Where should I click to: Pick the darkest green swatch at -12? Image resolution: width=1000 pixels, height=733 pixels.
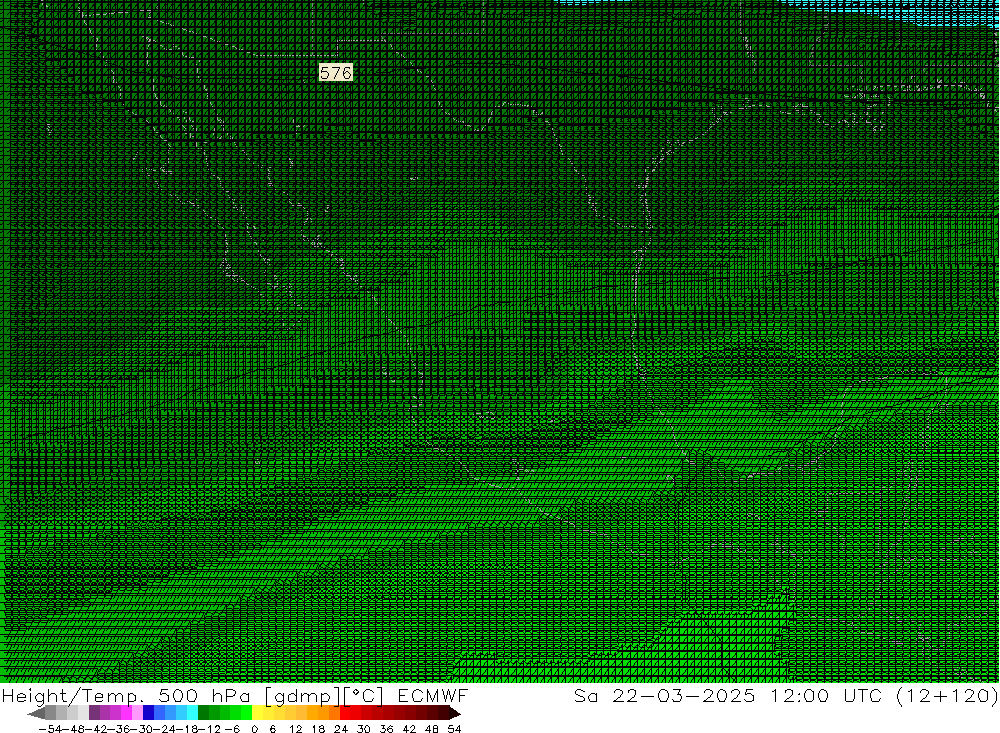point(203,713)
